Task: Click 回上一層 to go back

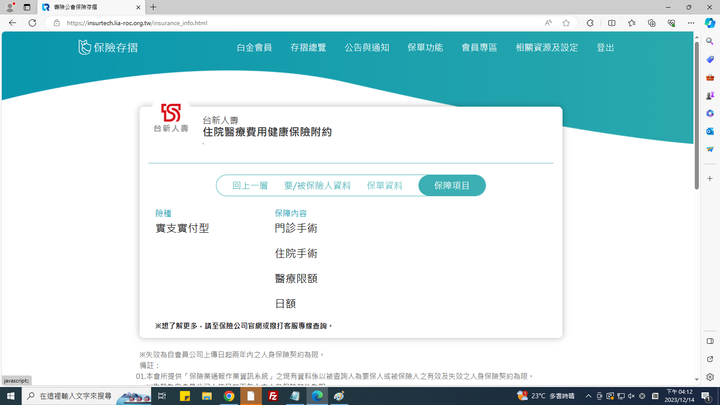Action: tap(250, 186)
